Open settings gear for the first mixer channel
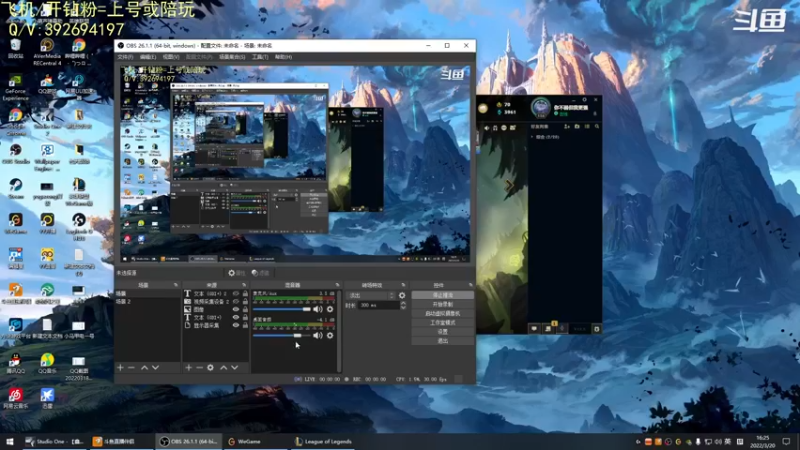Viewport: 800px width, 450px height. pos(330,309)
